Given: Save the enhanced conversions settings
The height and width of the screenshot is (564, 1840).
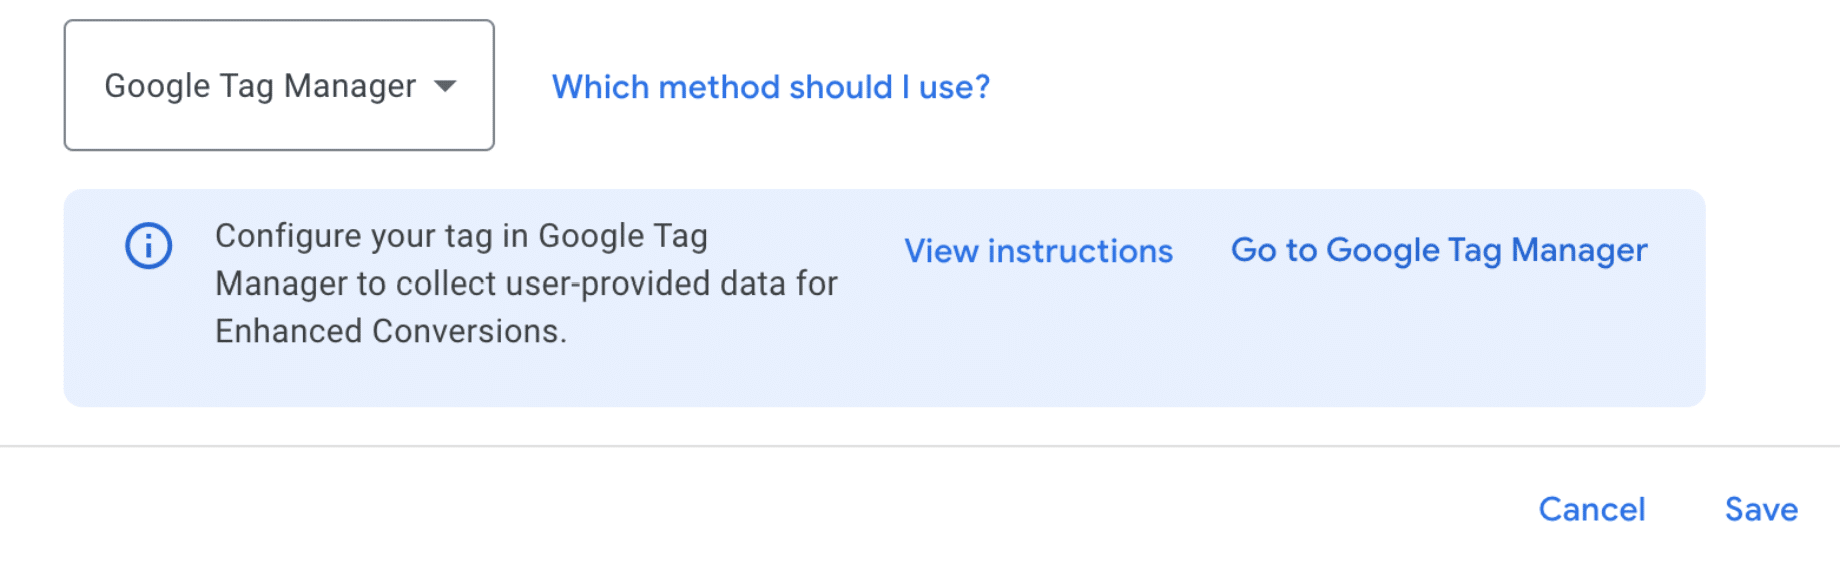Looking at the screenshot, I should [1761, 509].
